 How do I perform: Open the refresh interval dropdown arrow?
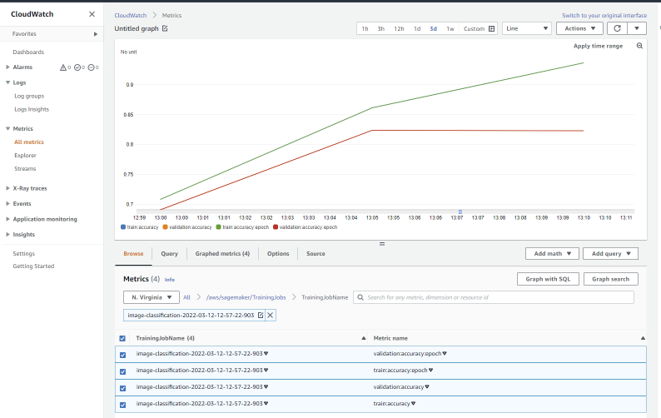637,28
